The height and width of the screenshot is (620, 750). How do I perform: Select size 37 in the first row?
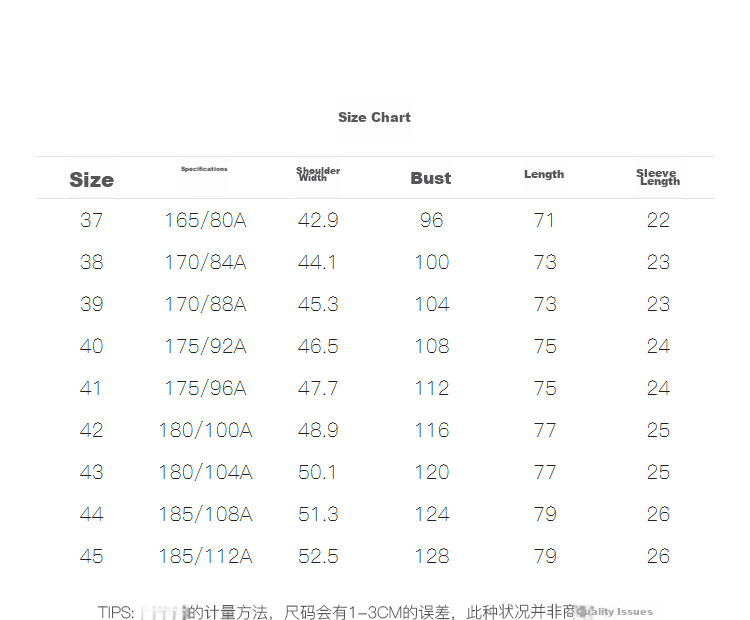(x=91, y=220)
